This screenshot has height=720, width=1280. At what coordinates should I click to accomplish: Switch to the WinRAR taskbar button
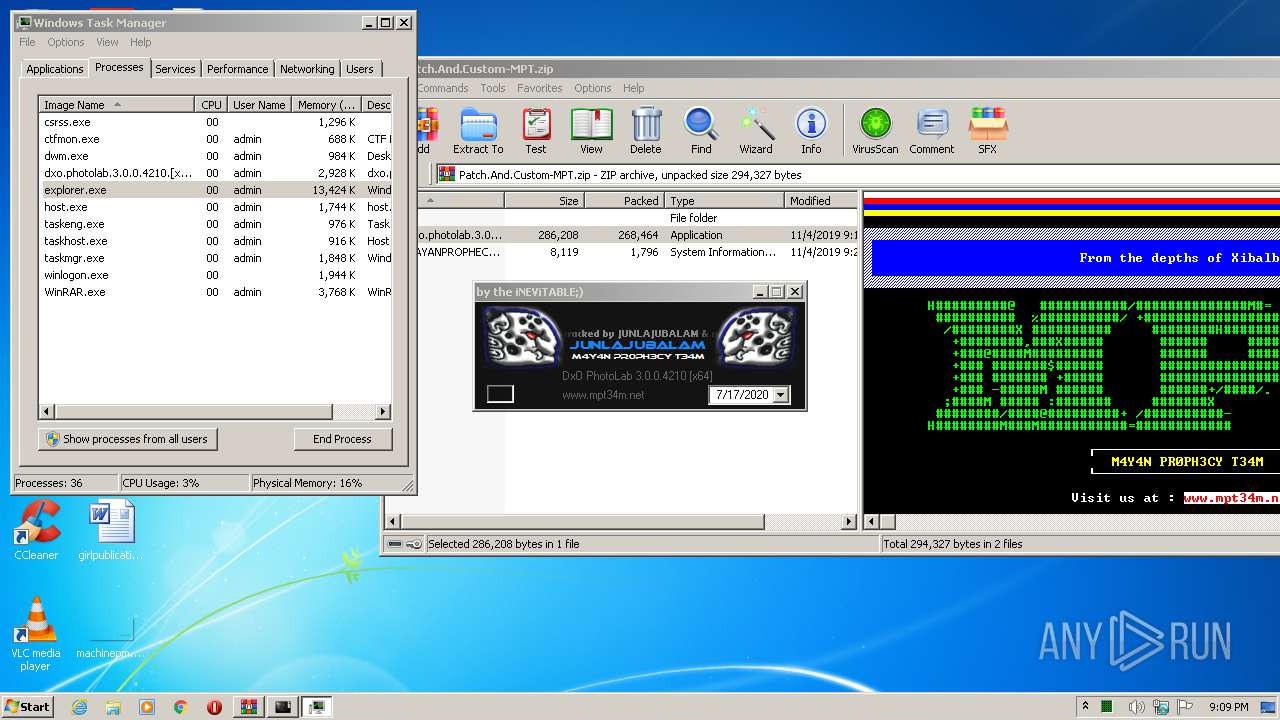[x=249, y=707]
